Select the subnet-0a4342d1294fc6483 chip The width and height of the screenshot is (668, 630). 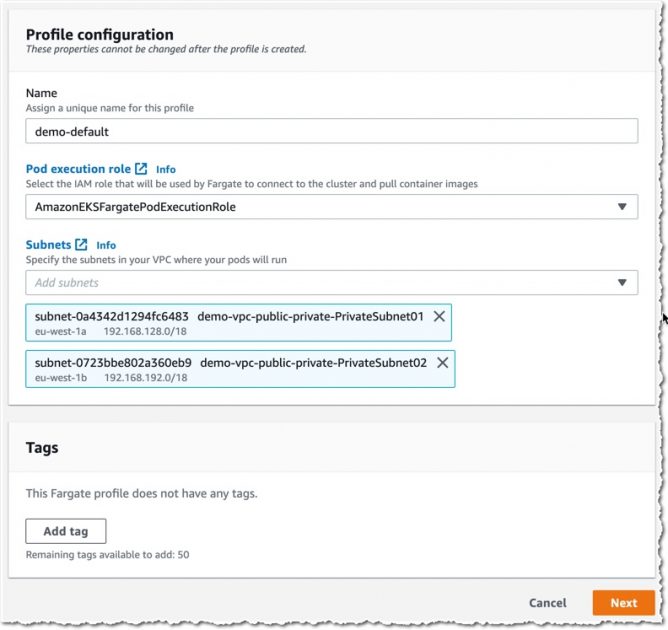[x=239, y=322]
